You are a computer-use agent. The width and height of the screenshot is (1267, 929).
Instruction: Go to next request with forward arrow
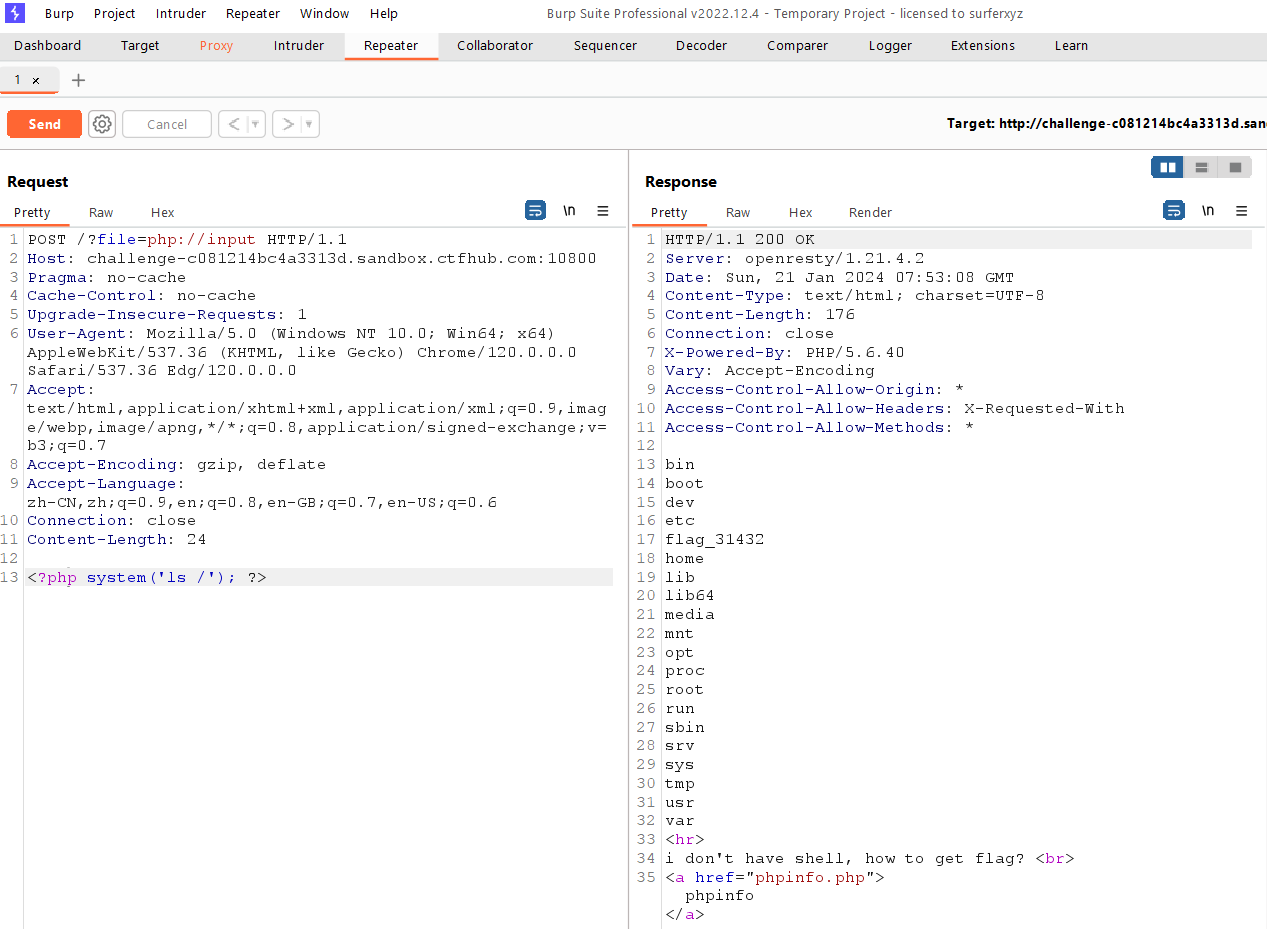coord(288,124)
